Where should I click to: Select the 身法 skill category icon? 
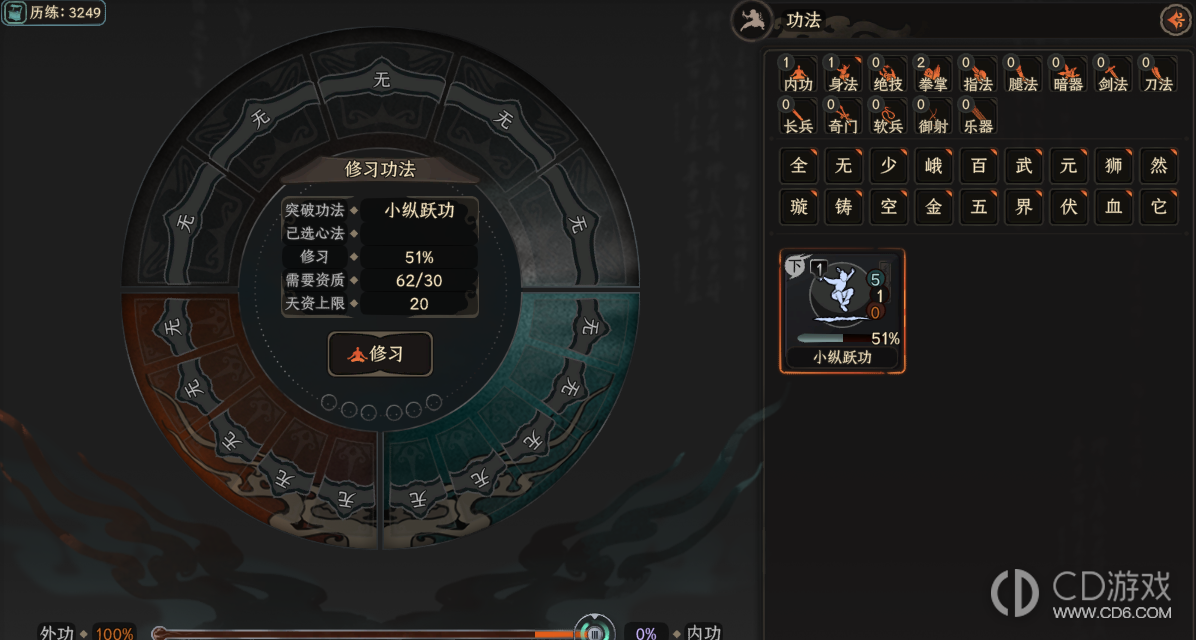[x=843, y=75]
